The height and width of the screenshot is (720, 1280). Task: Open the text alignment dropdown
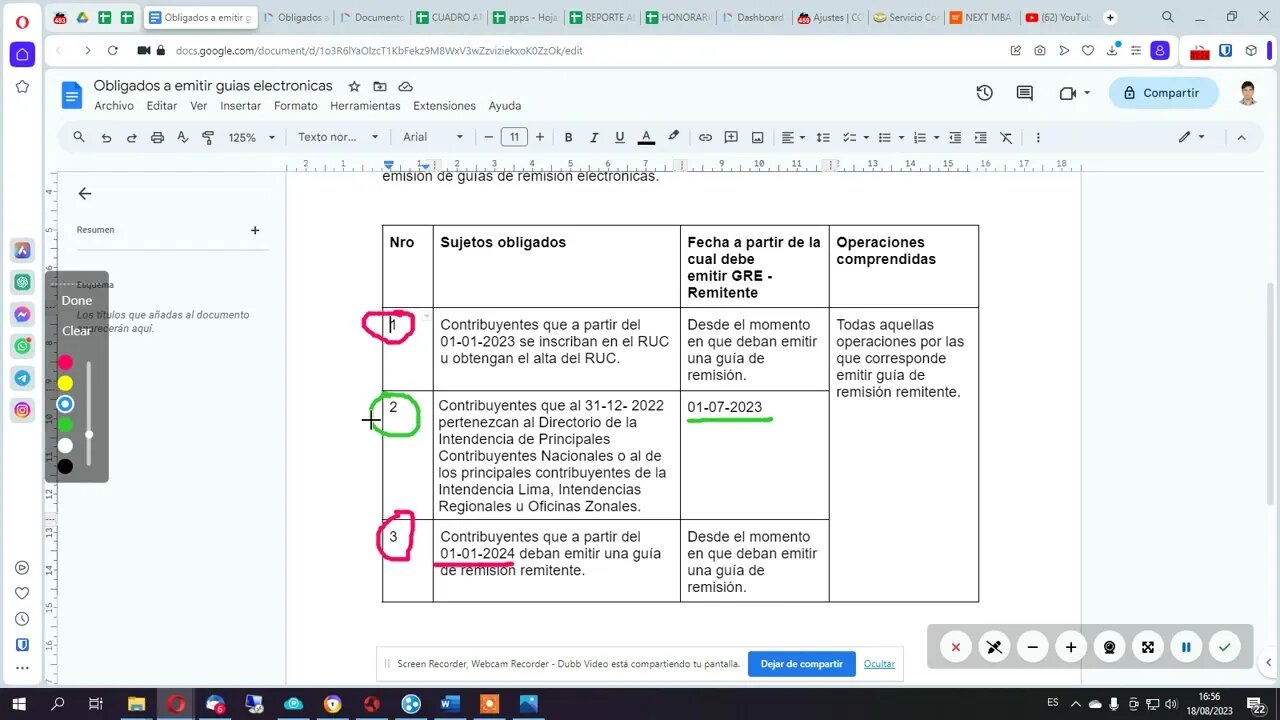pyautogui.click(x=793, y=137)
